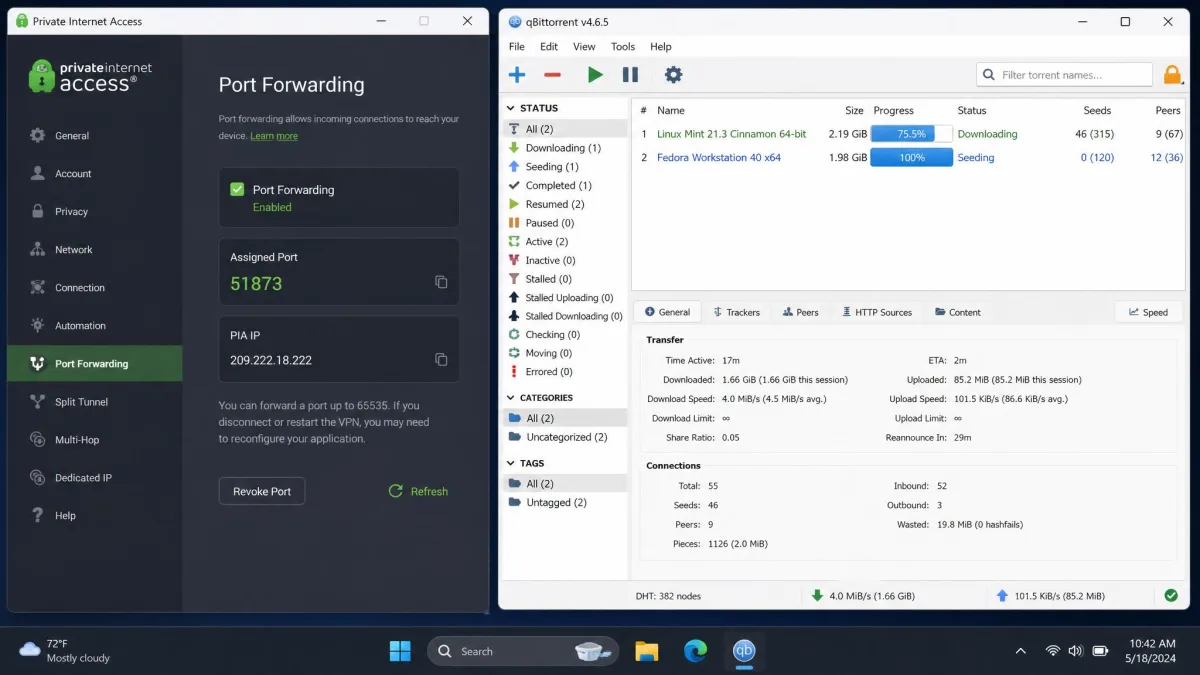This screenshot has height=675, width=1200.
Task: Open Microsoft Edge from the taskbar
Action: [x=695, y=651]
